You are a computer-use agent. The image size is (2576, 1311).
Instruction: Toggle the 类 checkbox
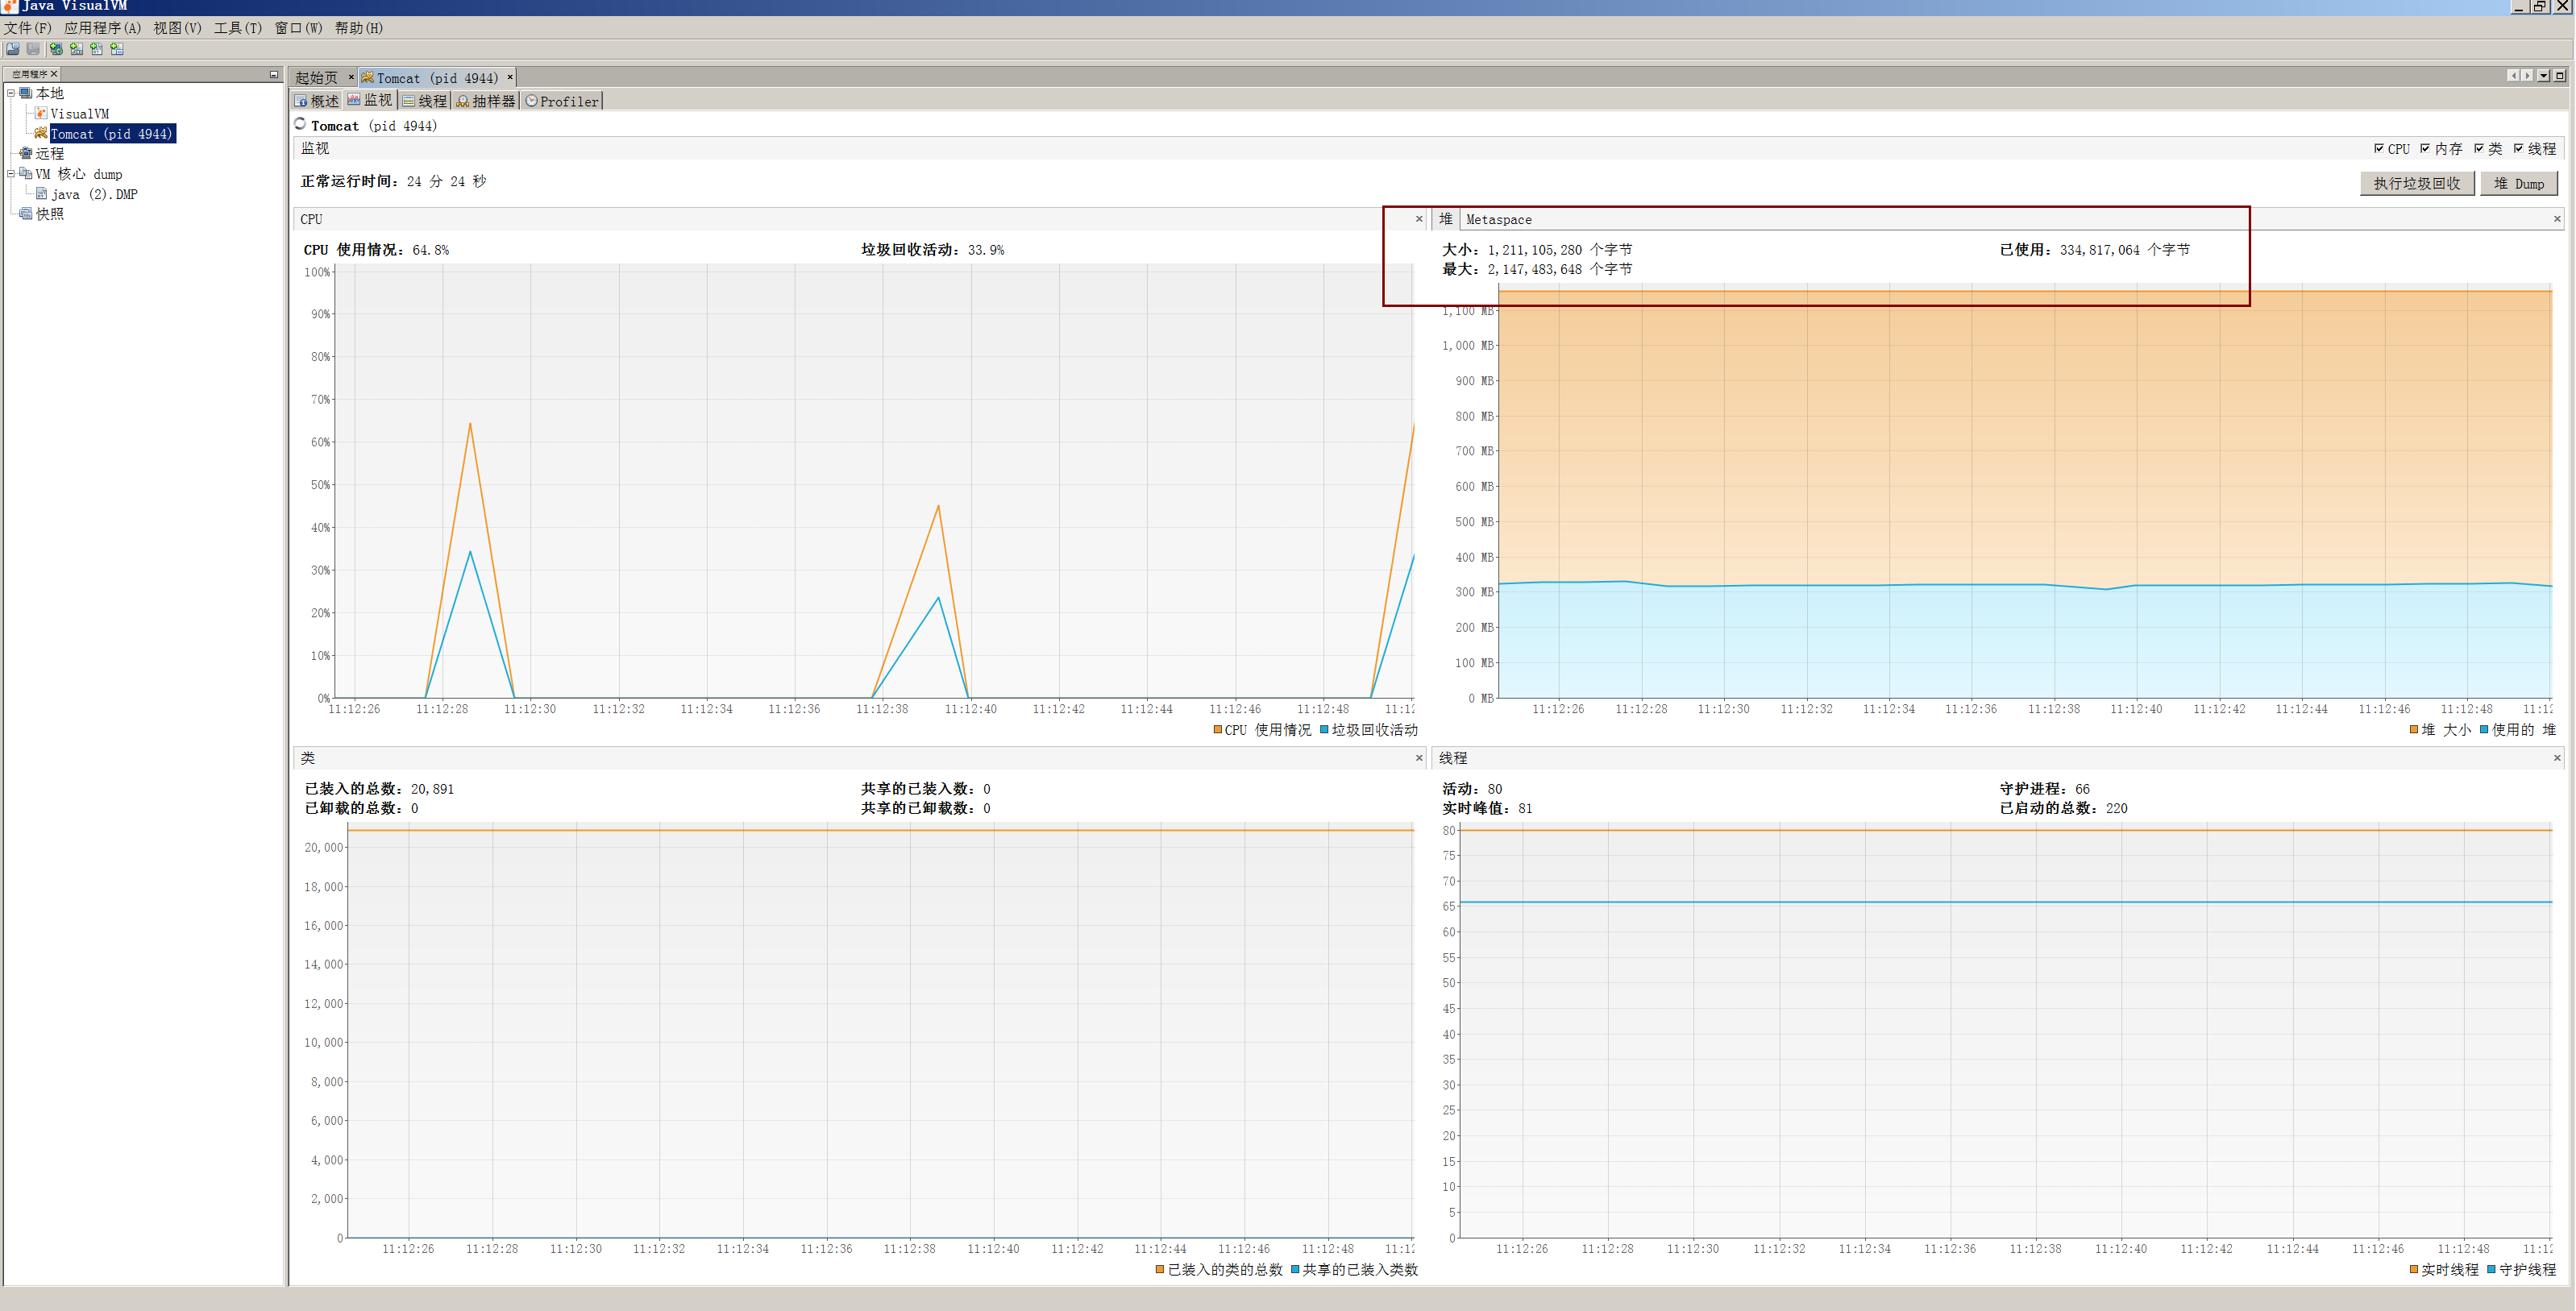[2479, 149]
